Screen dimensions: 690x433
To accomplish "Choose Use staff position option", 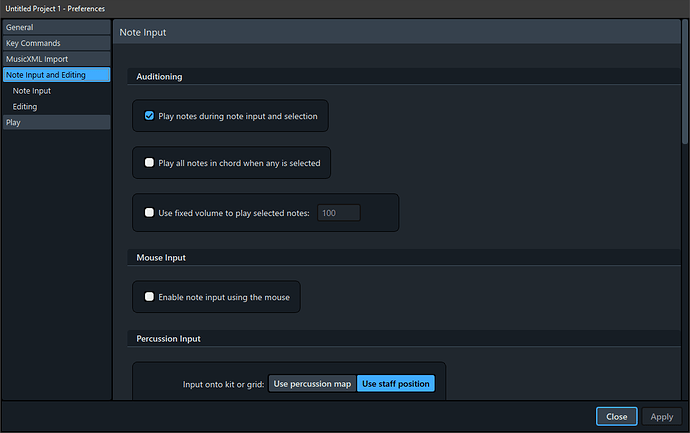I will pos(397,384).
